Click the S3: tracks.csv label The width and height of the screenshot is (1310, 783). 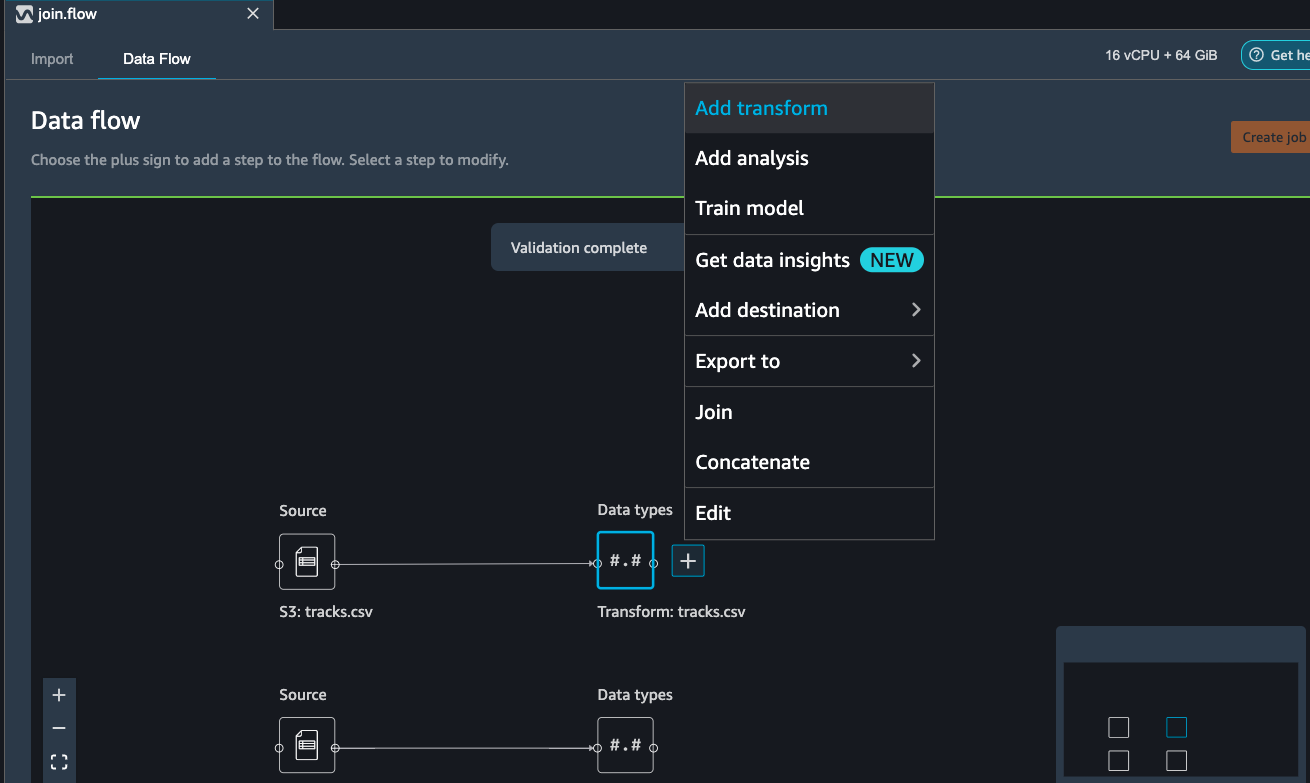326,611
